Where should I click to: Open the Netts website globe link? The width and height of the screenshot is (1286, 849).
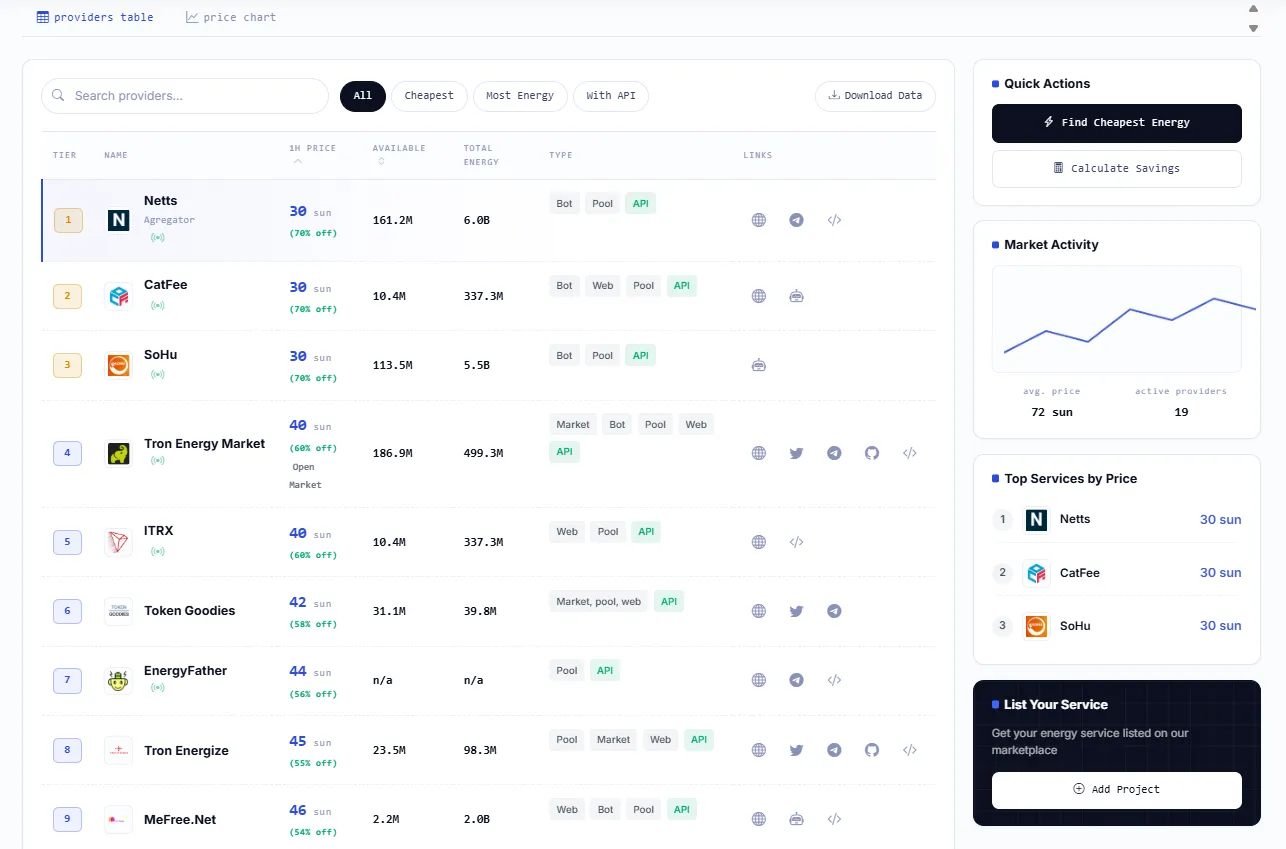759,220
